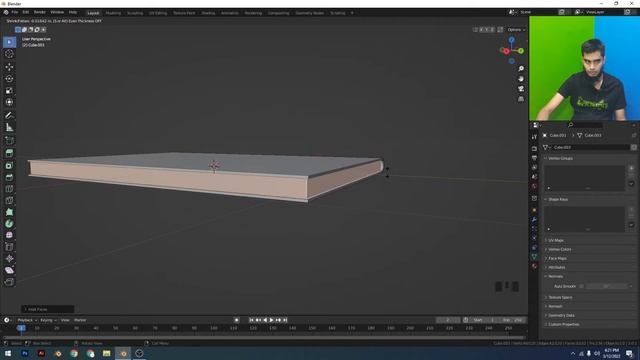Activate the Knife tool
Viewport: 640px width, 360px height.
(9, 200)
